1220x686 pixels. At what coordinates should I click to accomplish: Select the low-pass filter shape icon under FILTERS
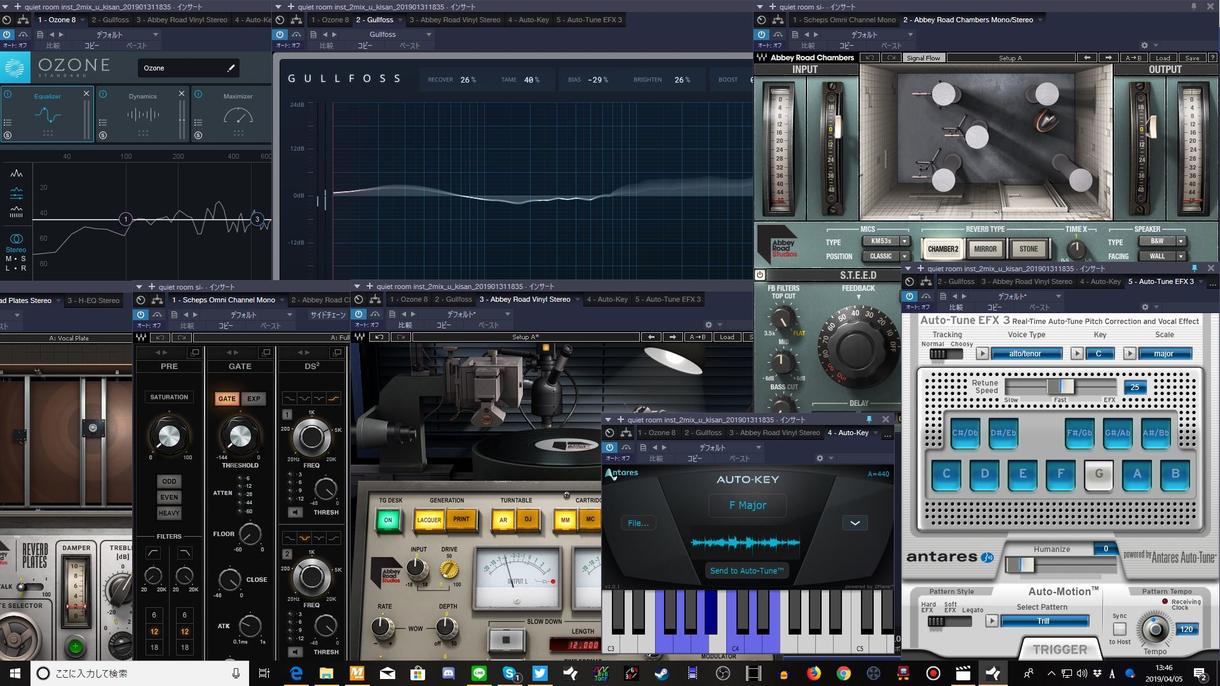click(x=184, y=553)
